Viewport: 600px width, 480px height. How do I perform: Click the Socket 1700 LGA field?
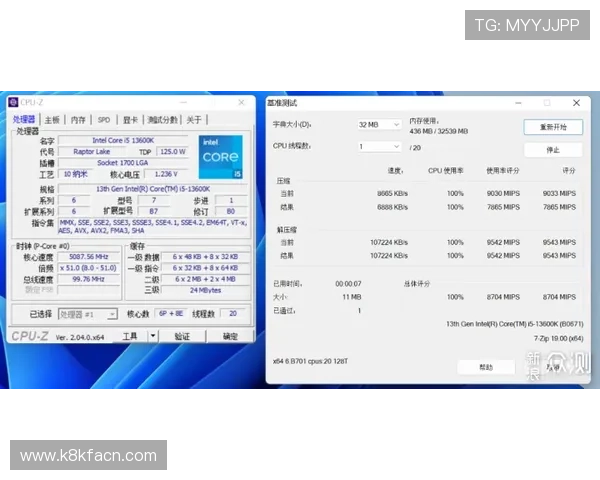123,163
